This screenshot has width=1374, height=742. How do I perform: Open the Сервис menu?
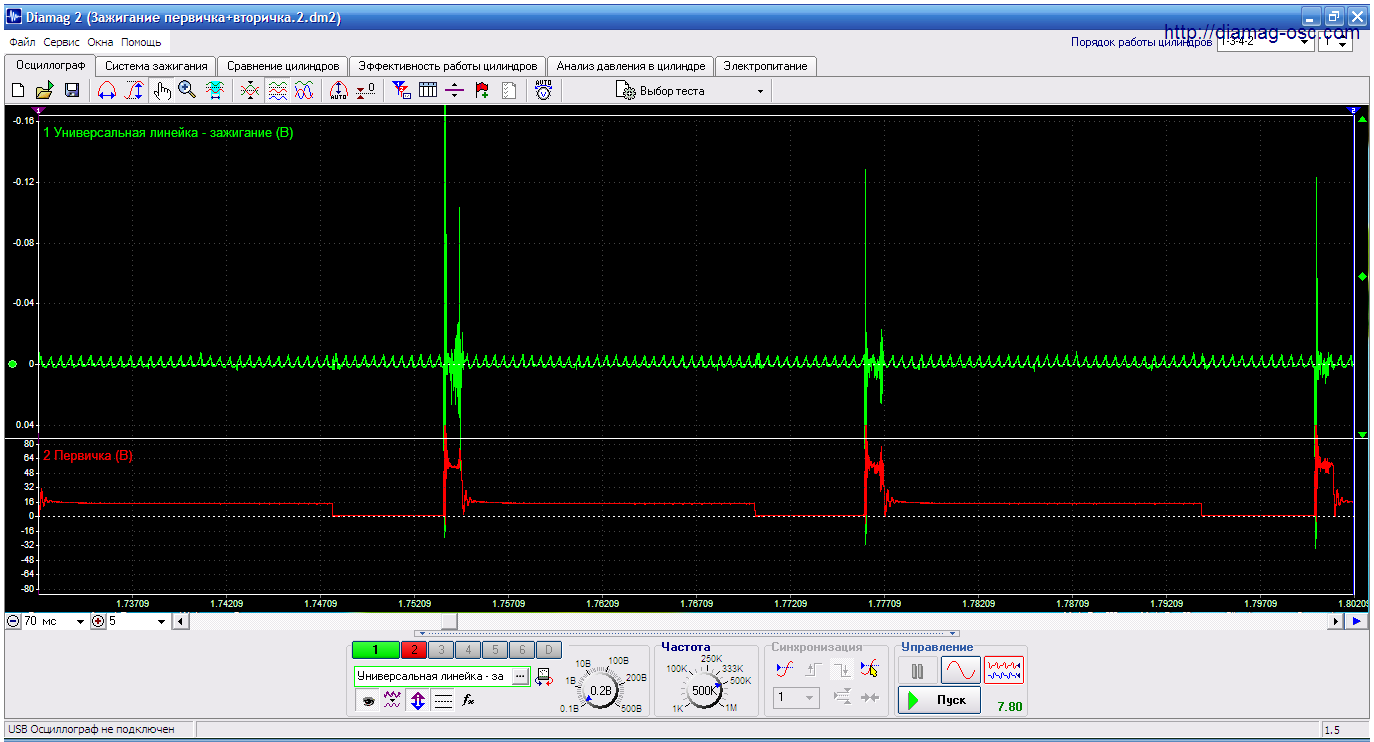pyautogui.click(x=62, y=43)
